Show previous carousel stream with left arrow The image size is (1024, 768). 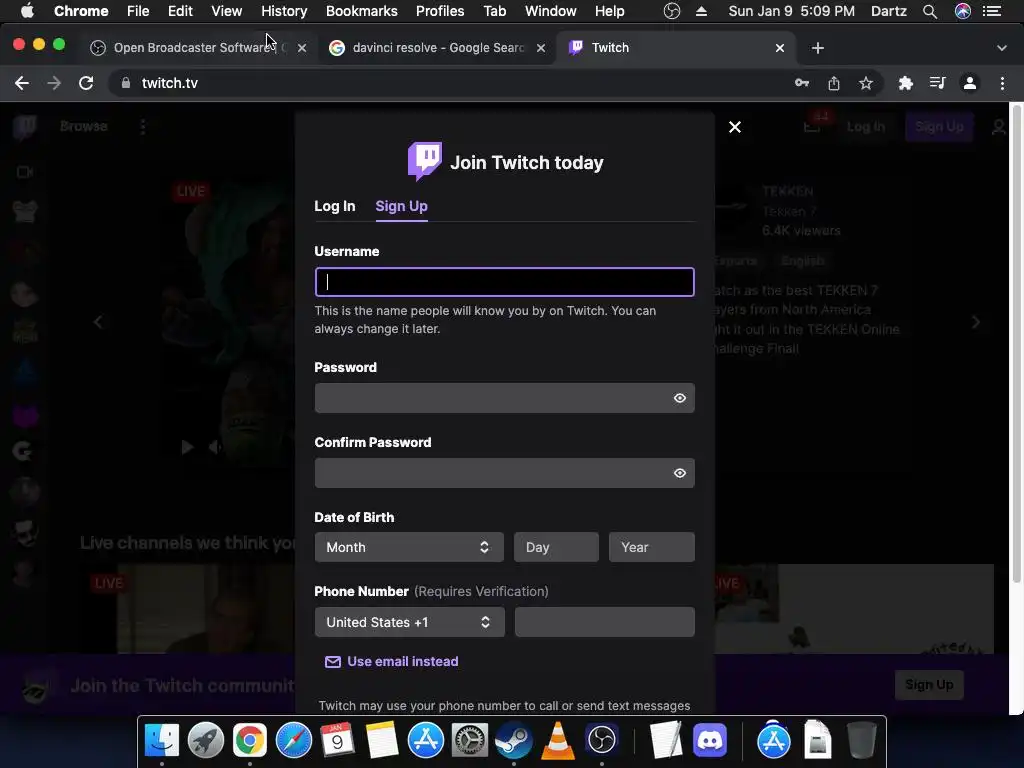coord(98,322)
